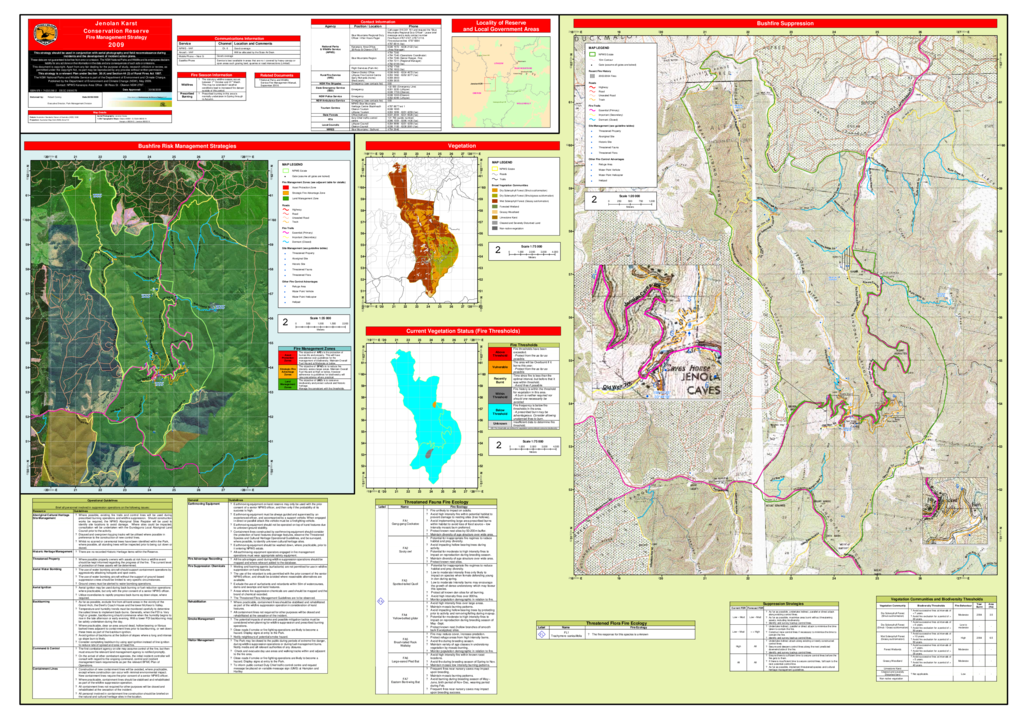Viewport: 1024px width, 724px height.
Task: Click the scale bar box beside the Fire Thresholds map
Action: 524,445
